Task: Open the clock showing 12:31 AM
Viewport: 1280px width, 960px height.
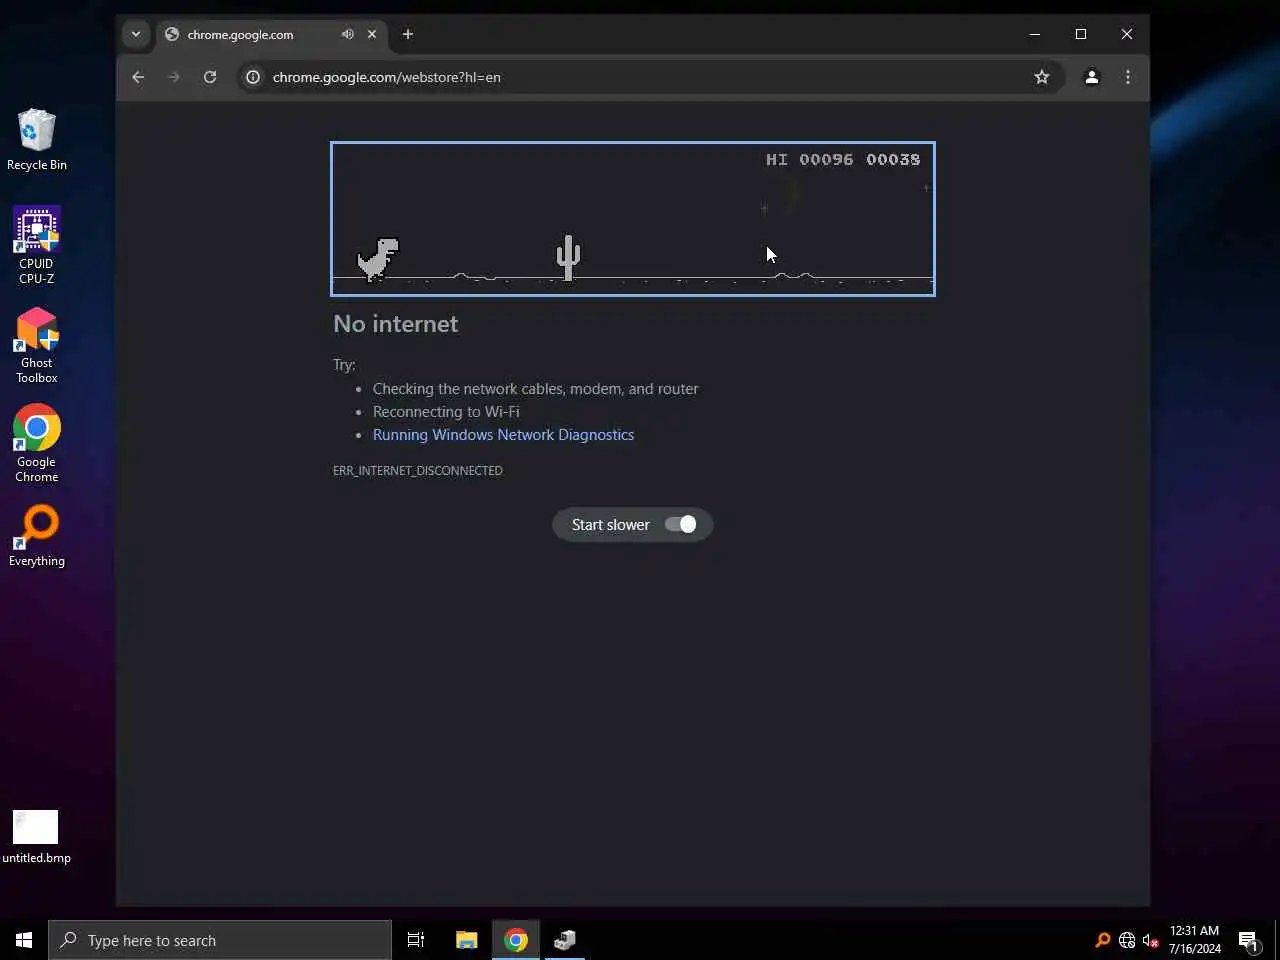Action: [x=1195, y=940]
